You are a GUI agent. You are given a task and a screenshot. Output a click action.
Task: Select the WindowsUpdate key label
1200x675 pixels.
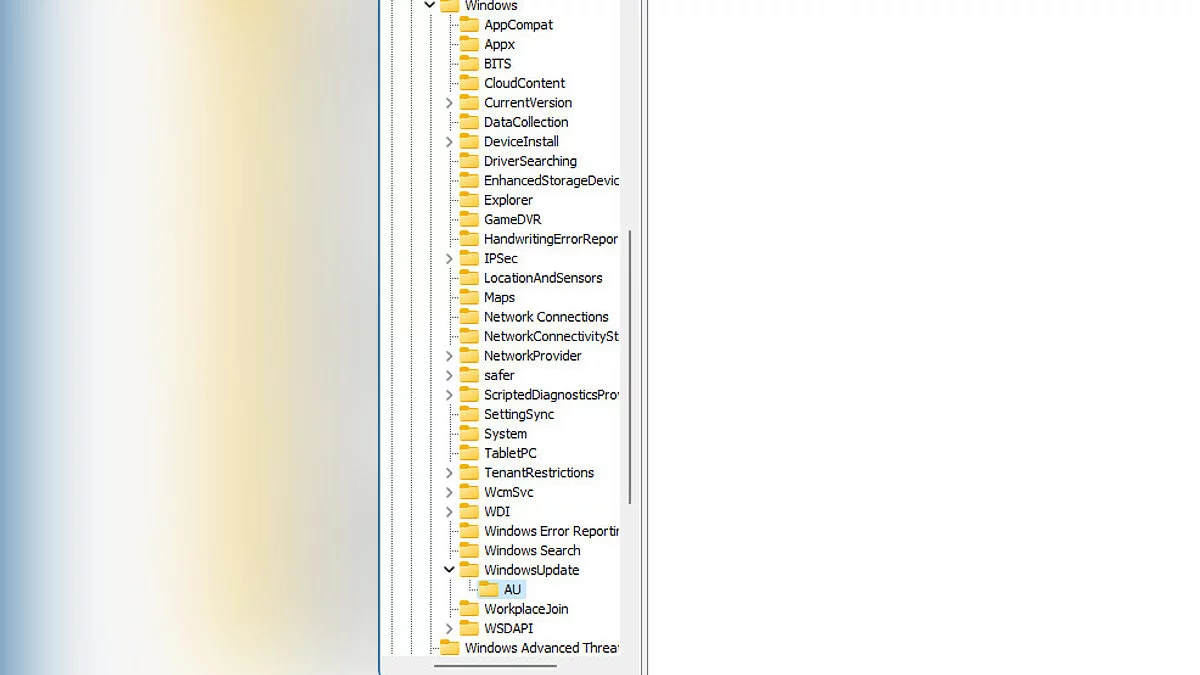[531, 570]
